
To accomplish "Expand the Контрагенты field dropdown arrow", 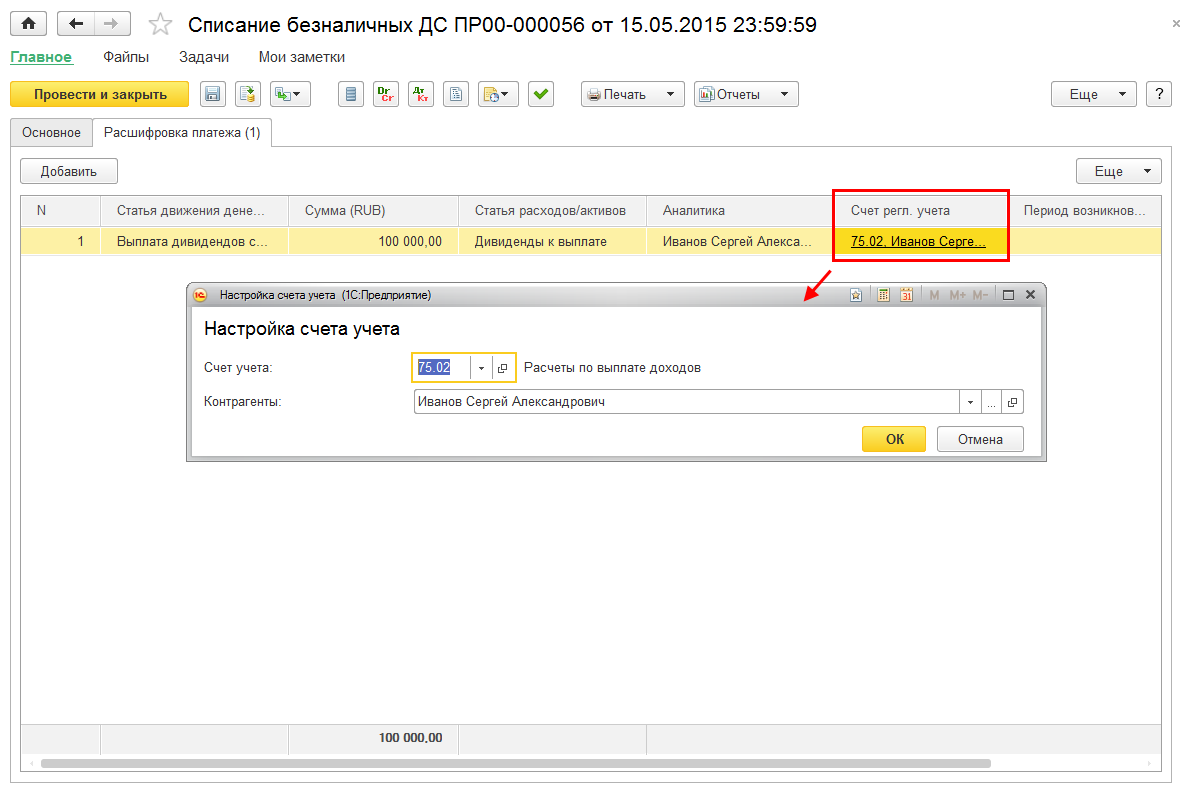I will coord(970,402).
